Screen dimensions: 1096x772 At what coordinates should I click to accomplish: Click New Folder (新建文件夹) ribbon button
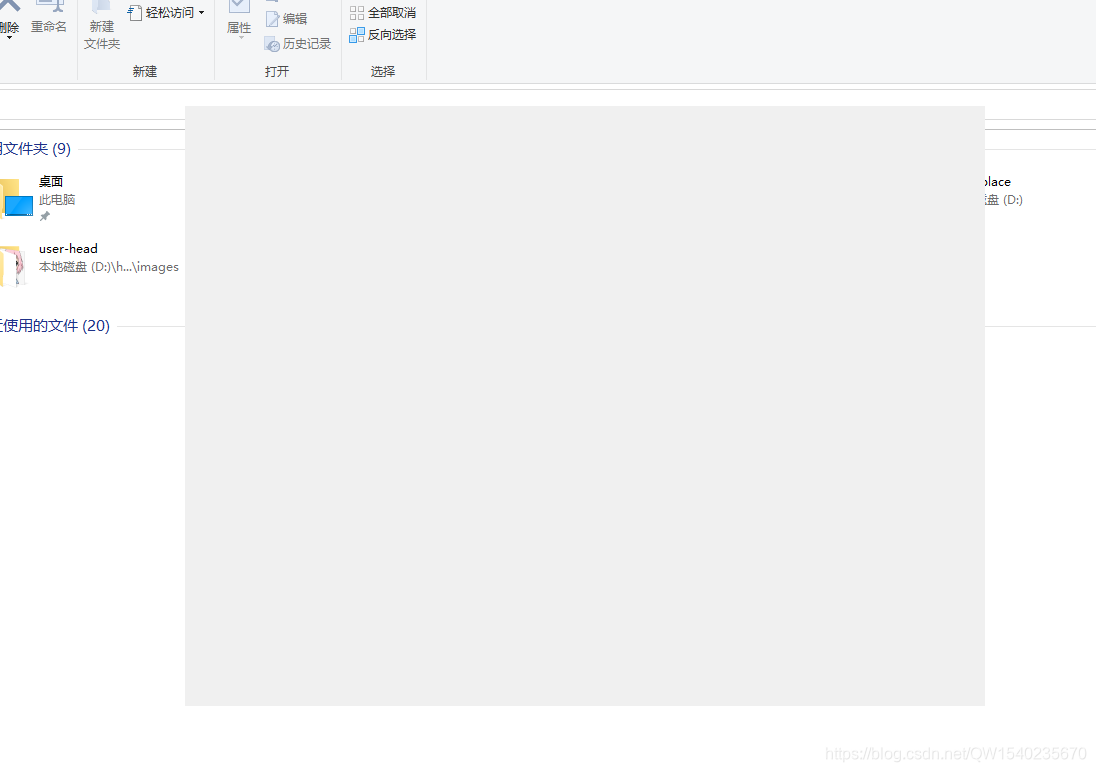click(101, 26)
